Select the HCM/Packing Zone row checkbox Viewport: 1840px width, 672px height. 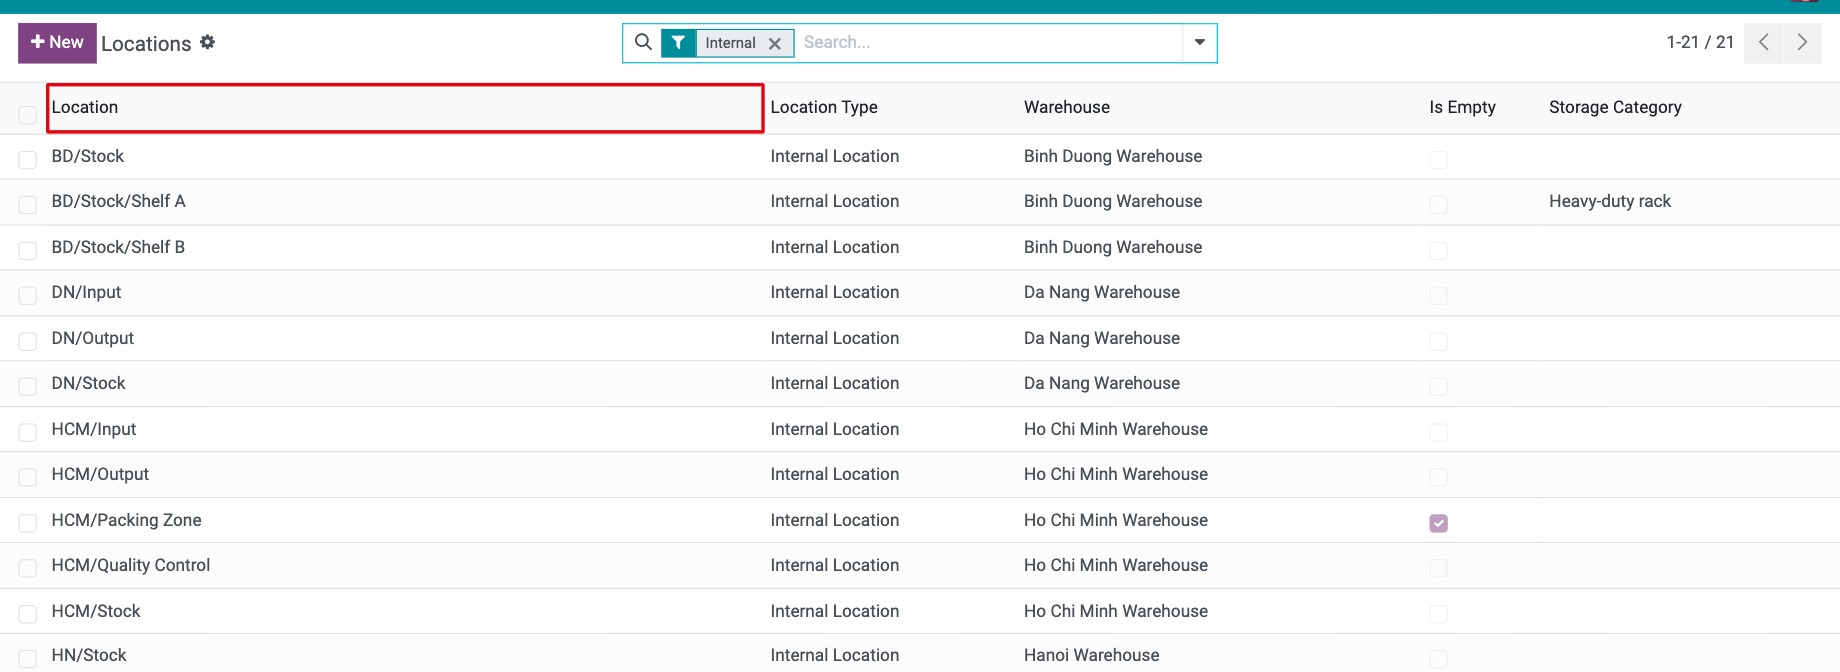coord(28,524)
